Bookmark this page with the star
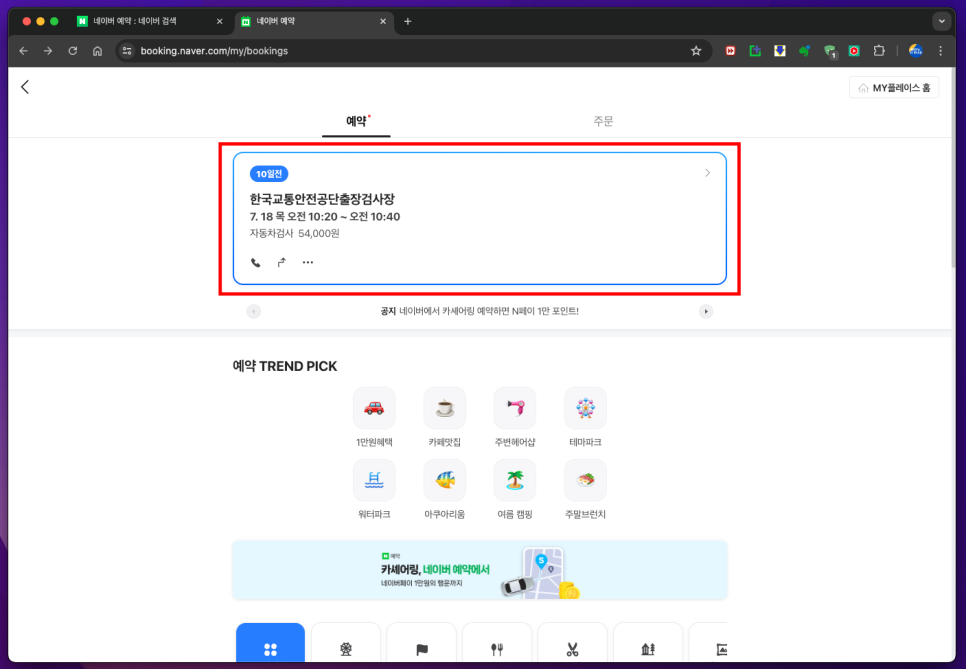The image size is (966, 669). (696, 51)
